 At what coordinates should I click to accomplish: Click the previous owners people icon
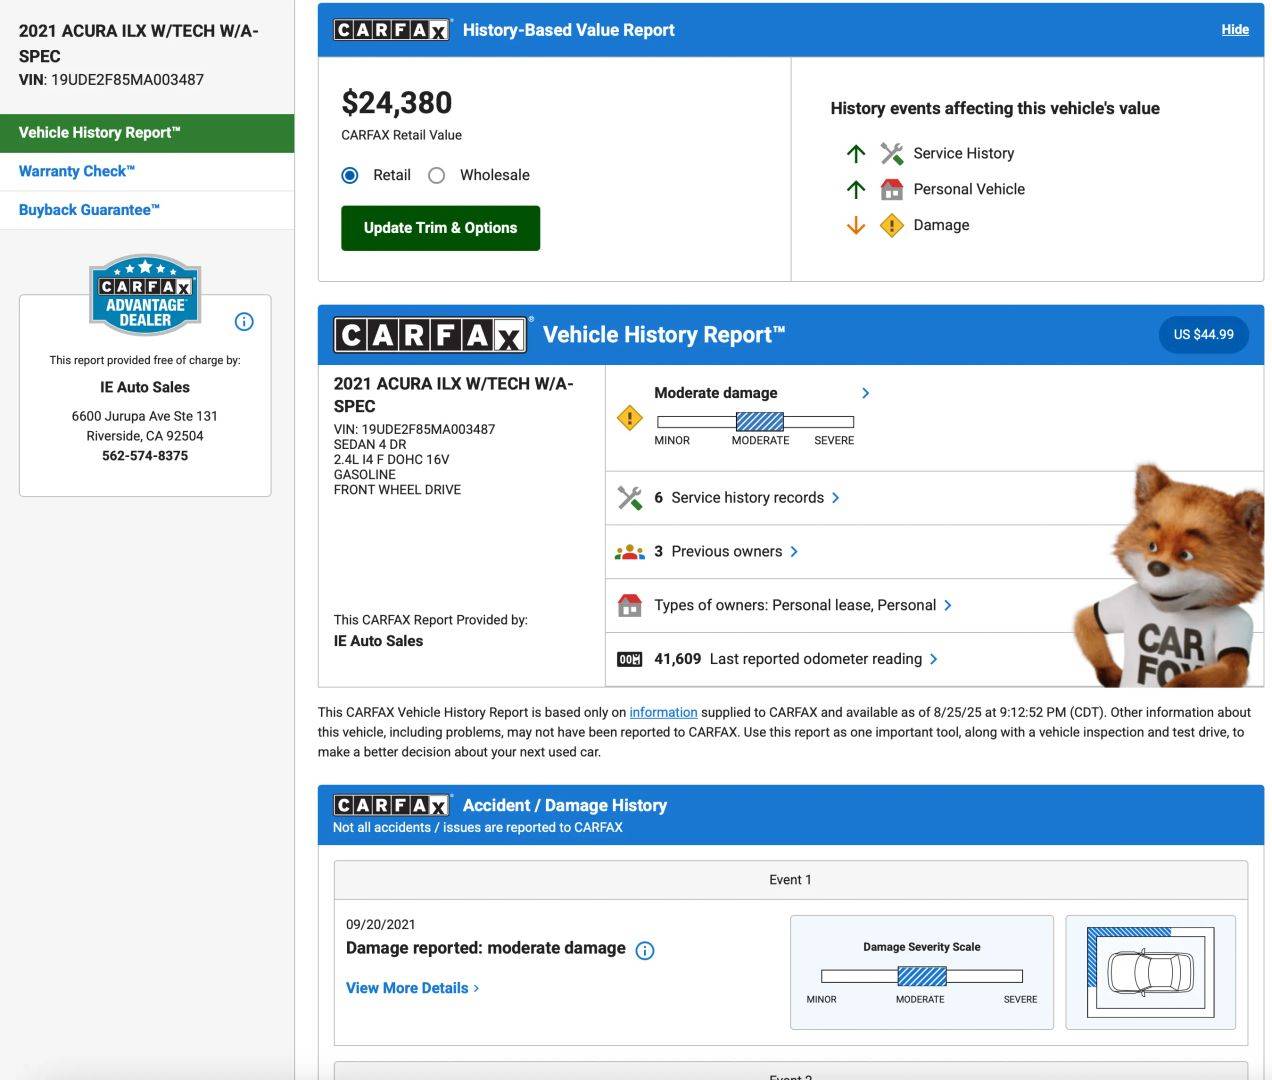coord(630,552)
